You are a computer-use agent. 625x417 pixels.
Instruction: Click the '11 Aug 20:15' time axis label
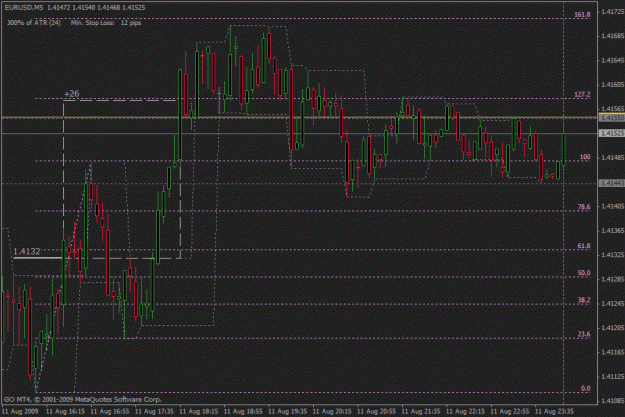[x=332, y=411]
